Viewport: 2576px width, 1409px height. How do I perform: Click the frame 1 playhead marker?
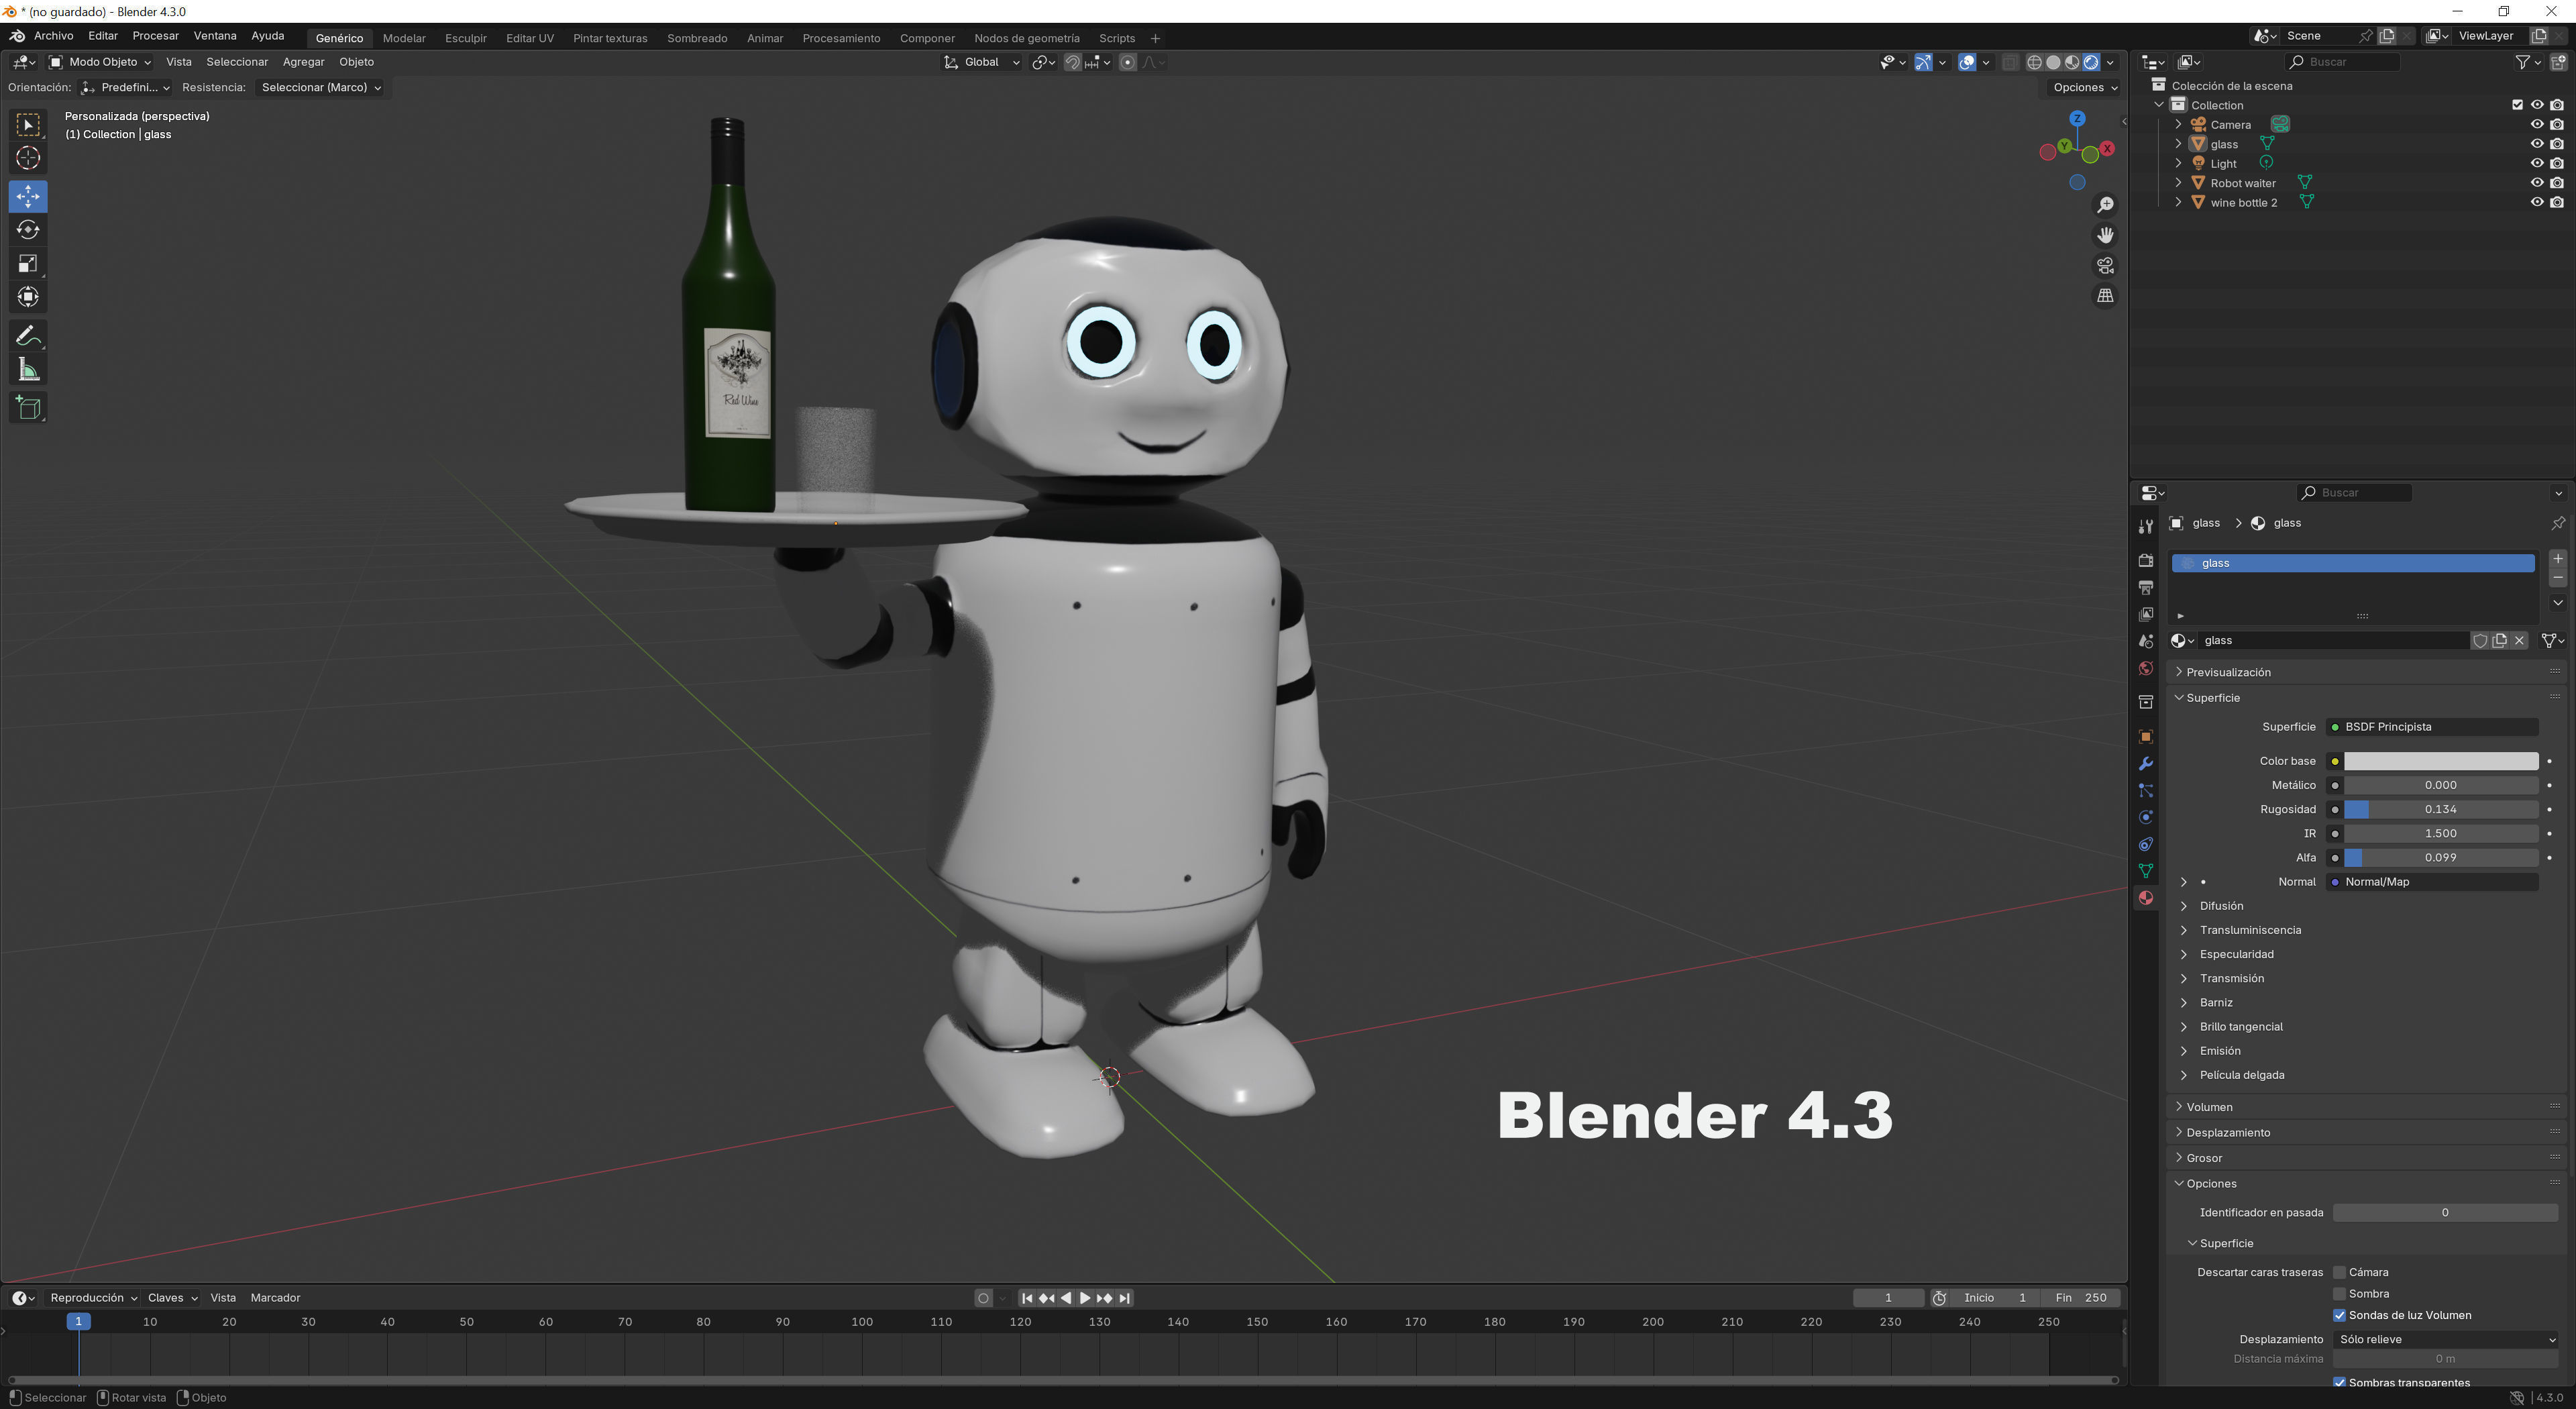78,1322
